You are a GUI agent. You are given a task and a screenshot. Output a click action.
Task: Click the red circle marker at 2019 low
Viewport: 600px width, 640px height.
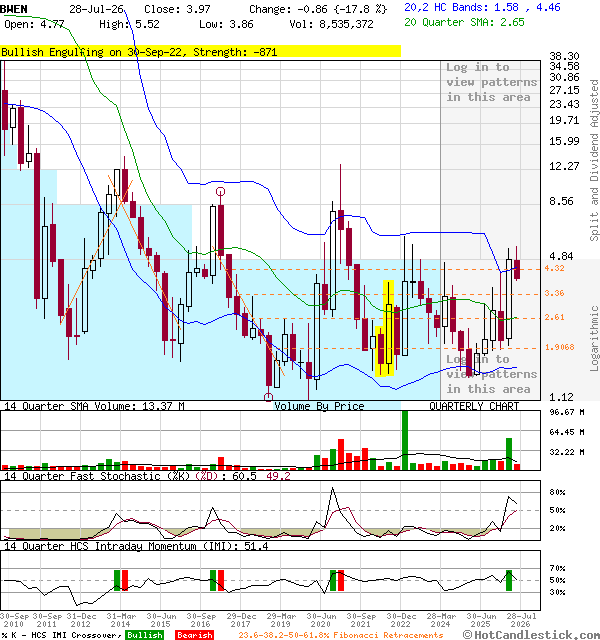tap(268, 397)
